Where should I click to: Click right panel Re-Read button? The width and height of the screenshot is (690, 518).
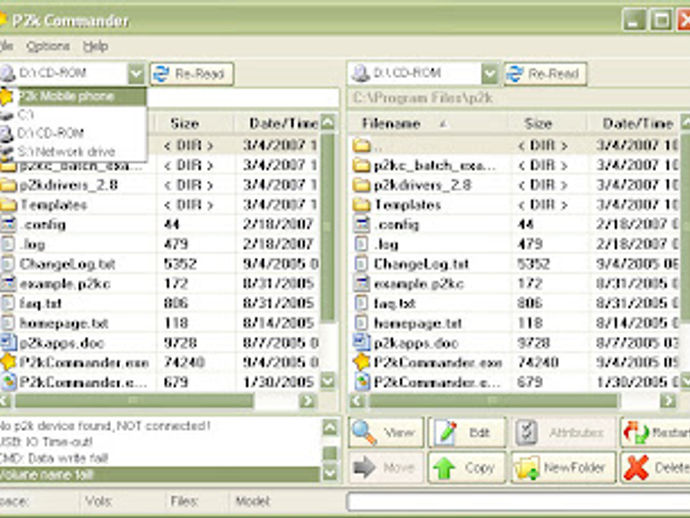[x=545, y=74]
